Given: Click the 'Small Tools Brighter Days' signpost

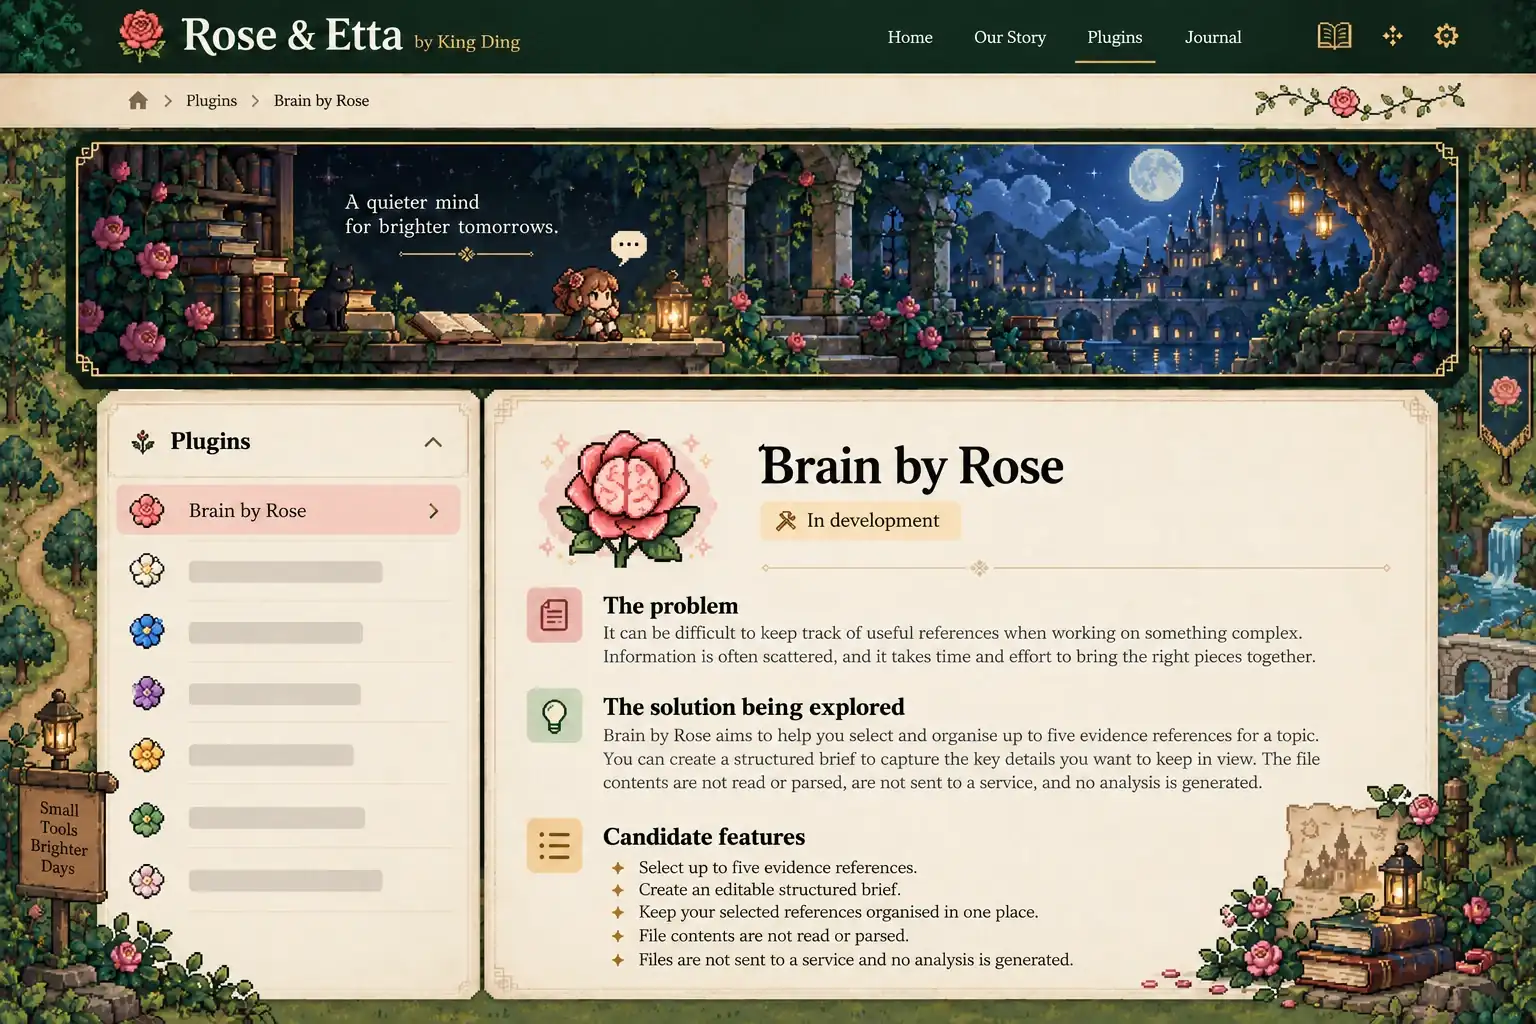Looking at the screenshot, I should click(59, 838).
